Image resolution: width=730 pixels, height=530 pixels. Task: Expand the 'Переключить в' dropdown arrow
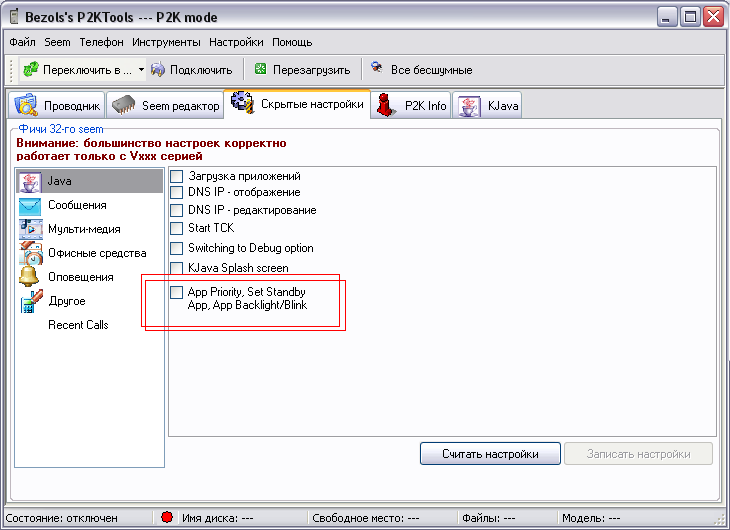coord(141,70)
